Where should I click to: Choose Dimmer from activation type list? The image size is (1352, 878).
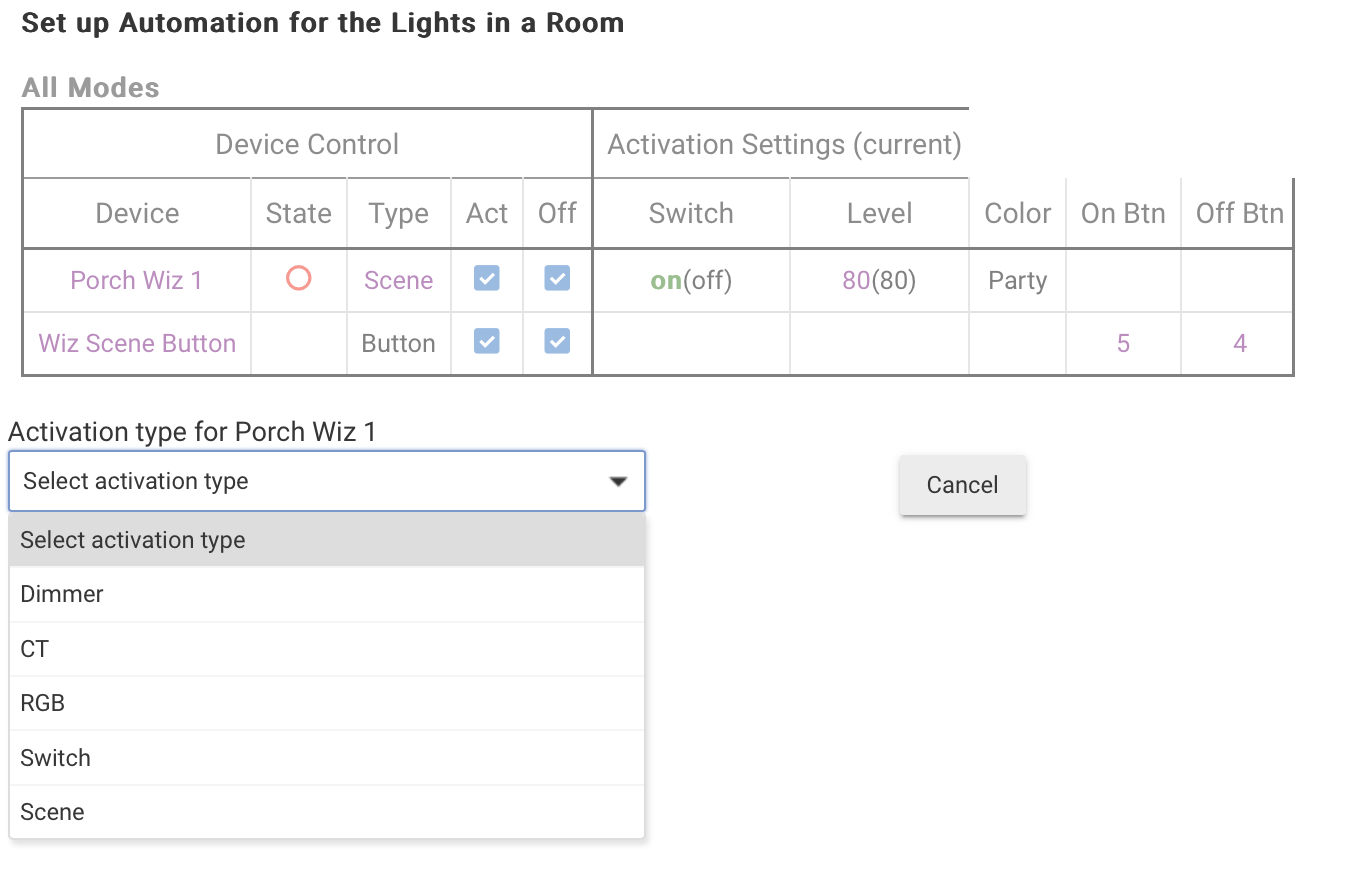[62, 594]
